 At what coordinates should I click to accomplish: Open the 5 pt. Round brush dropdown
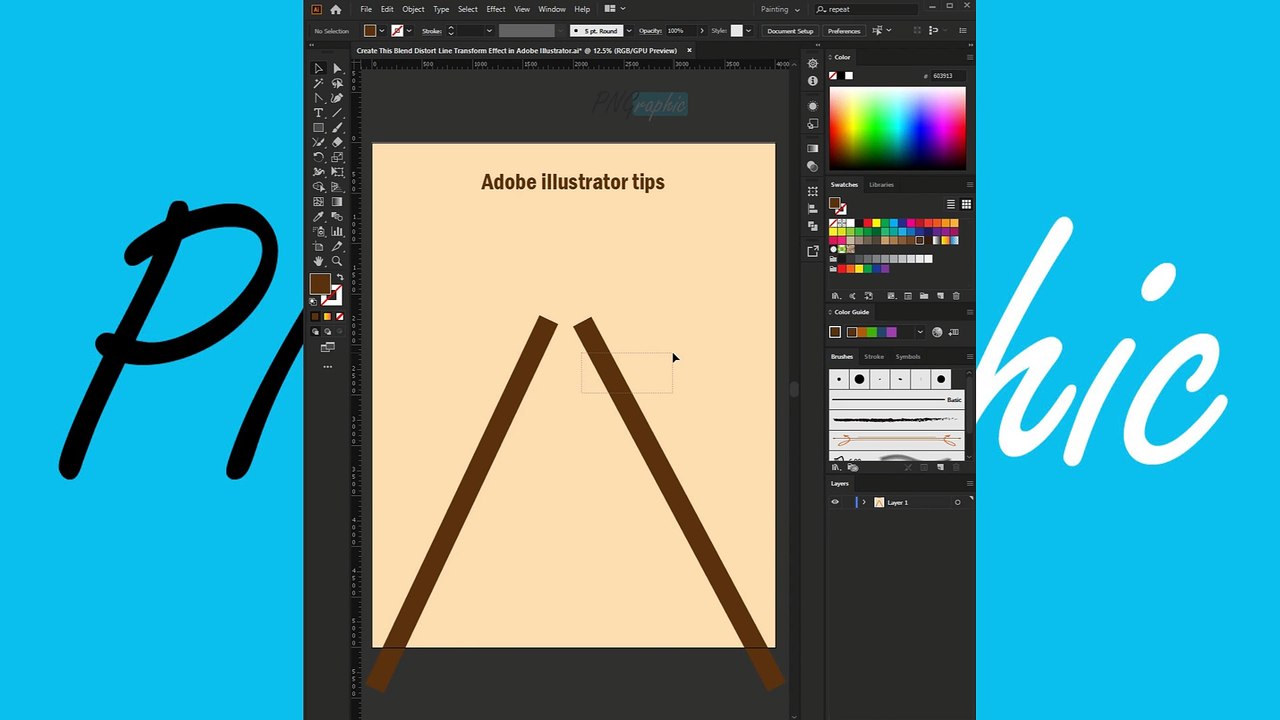[627, 31]
